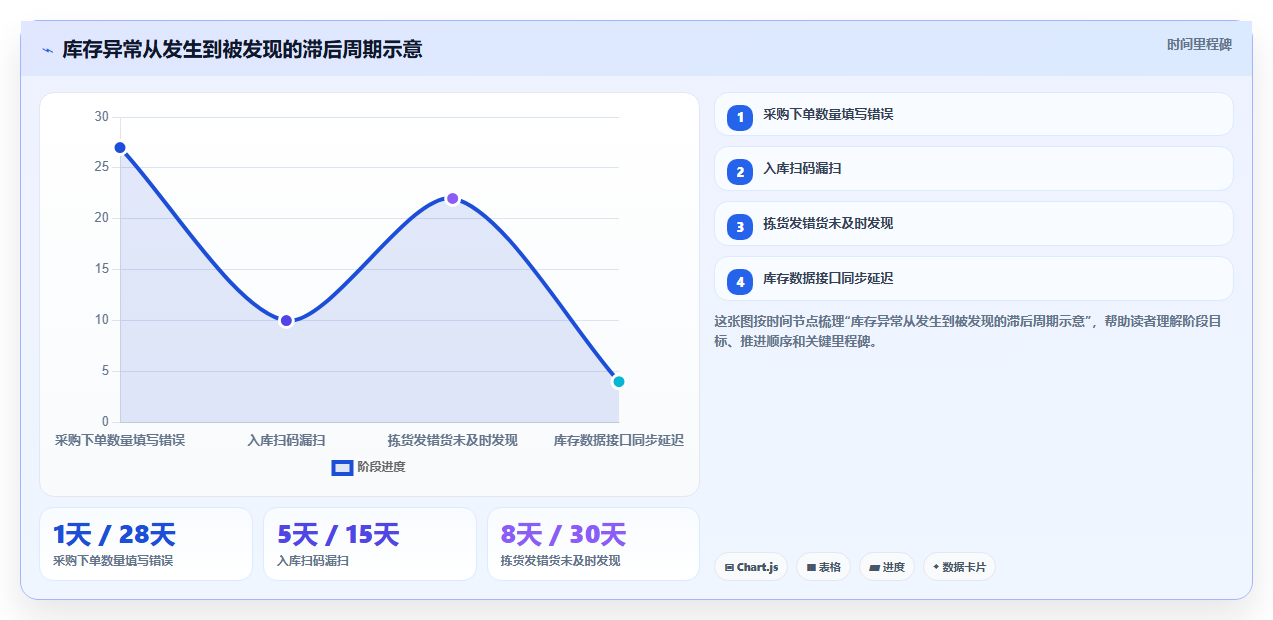Open the 1天 / 28天 stat card

(x=146, y=544)
